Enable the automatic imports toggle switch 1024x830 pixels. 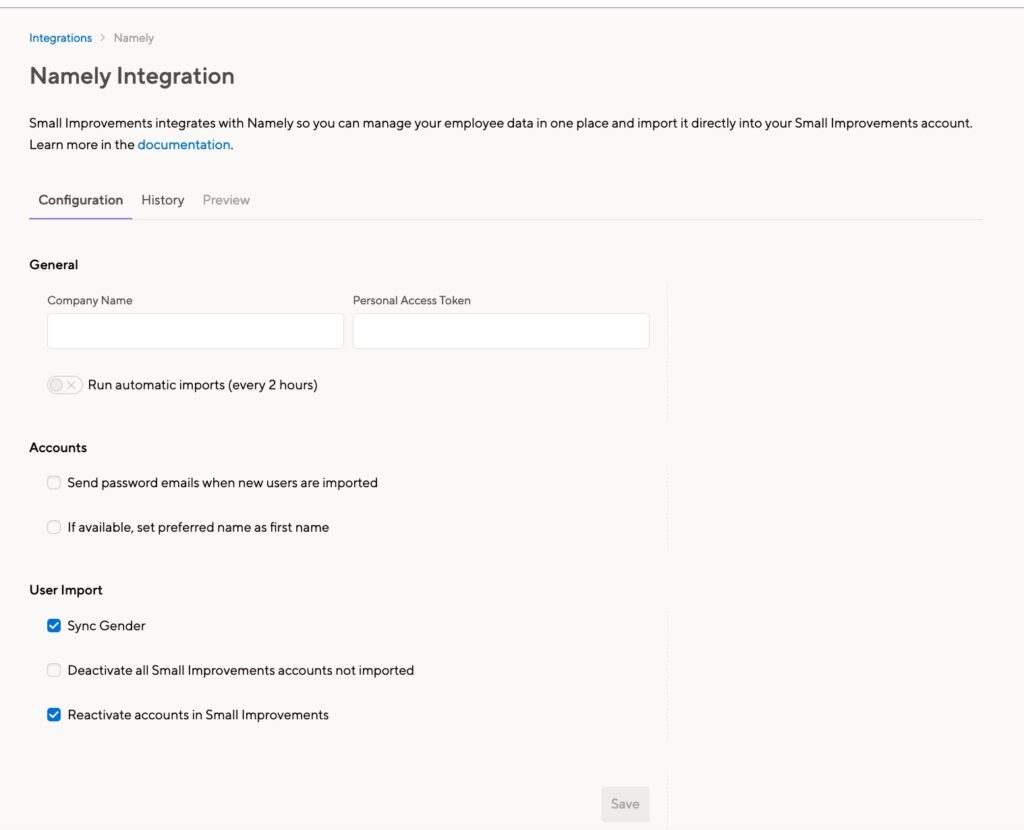[x=64, y=385]
